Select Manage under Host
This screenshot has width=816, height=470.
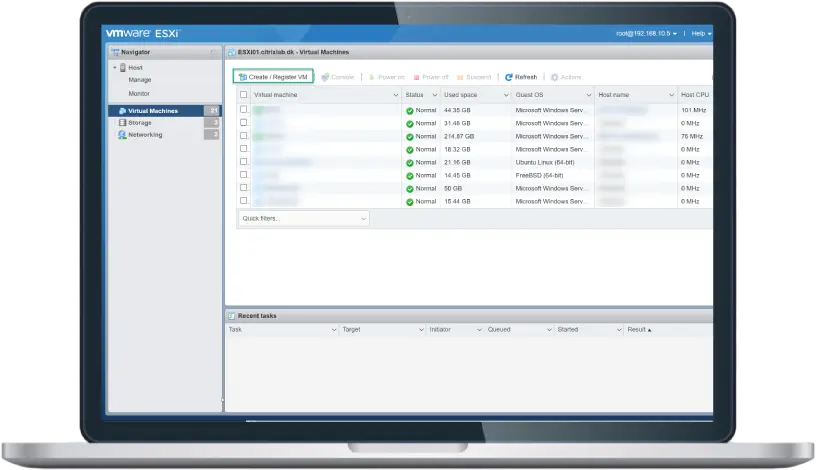pyautogui.click(x=140, y=80)
